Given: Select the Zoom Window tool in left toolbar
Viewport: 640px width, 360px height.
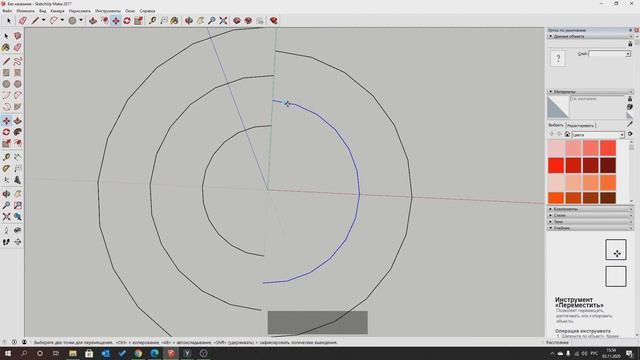Looking at the screenshot, I should pos(18,205).
